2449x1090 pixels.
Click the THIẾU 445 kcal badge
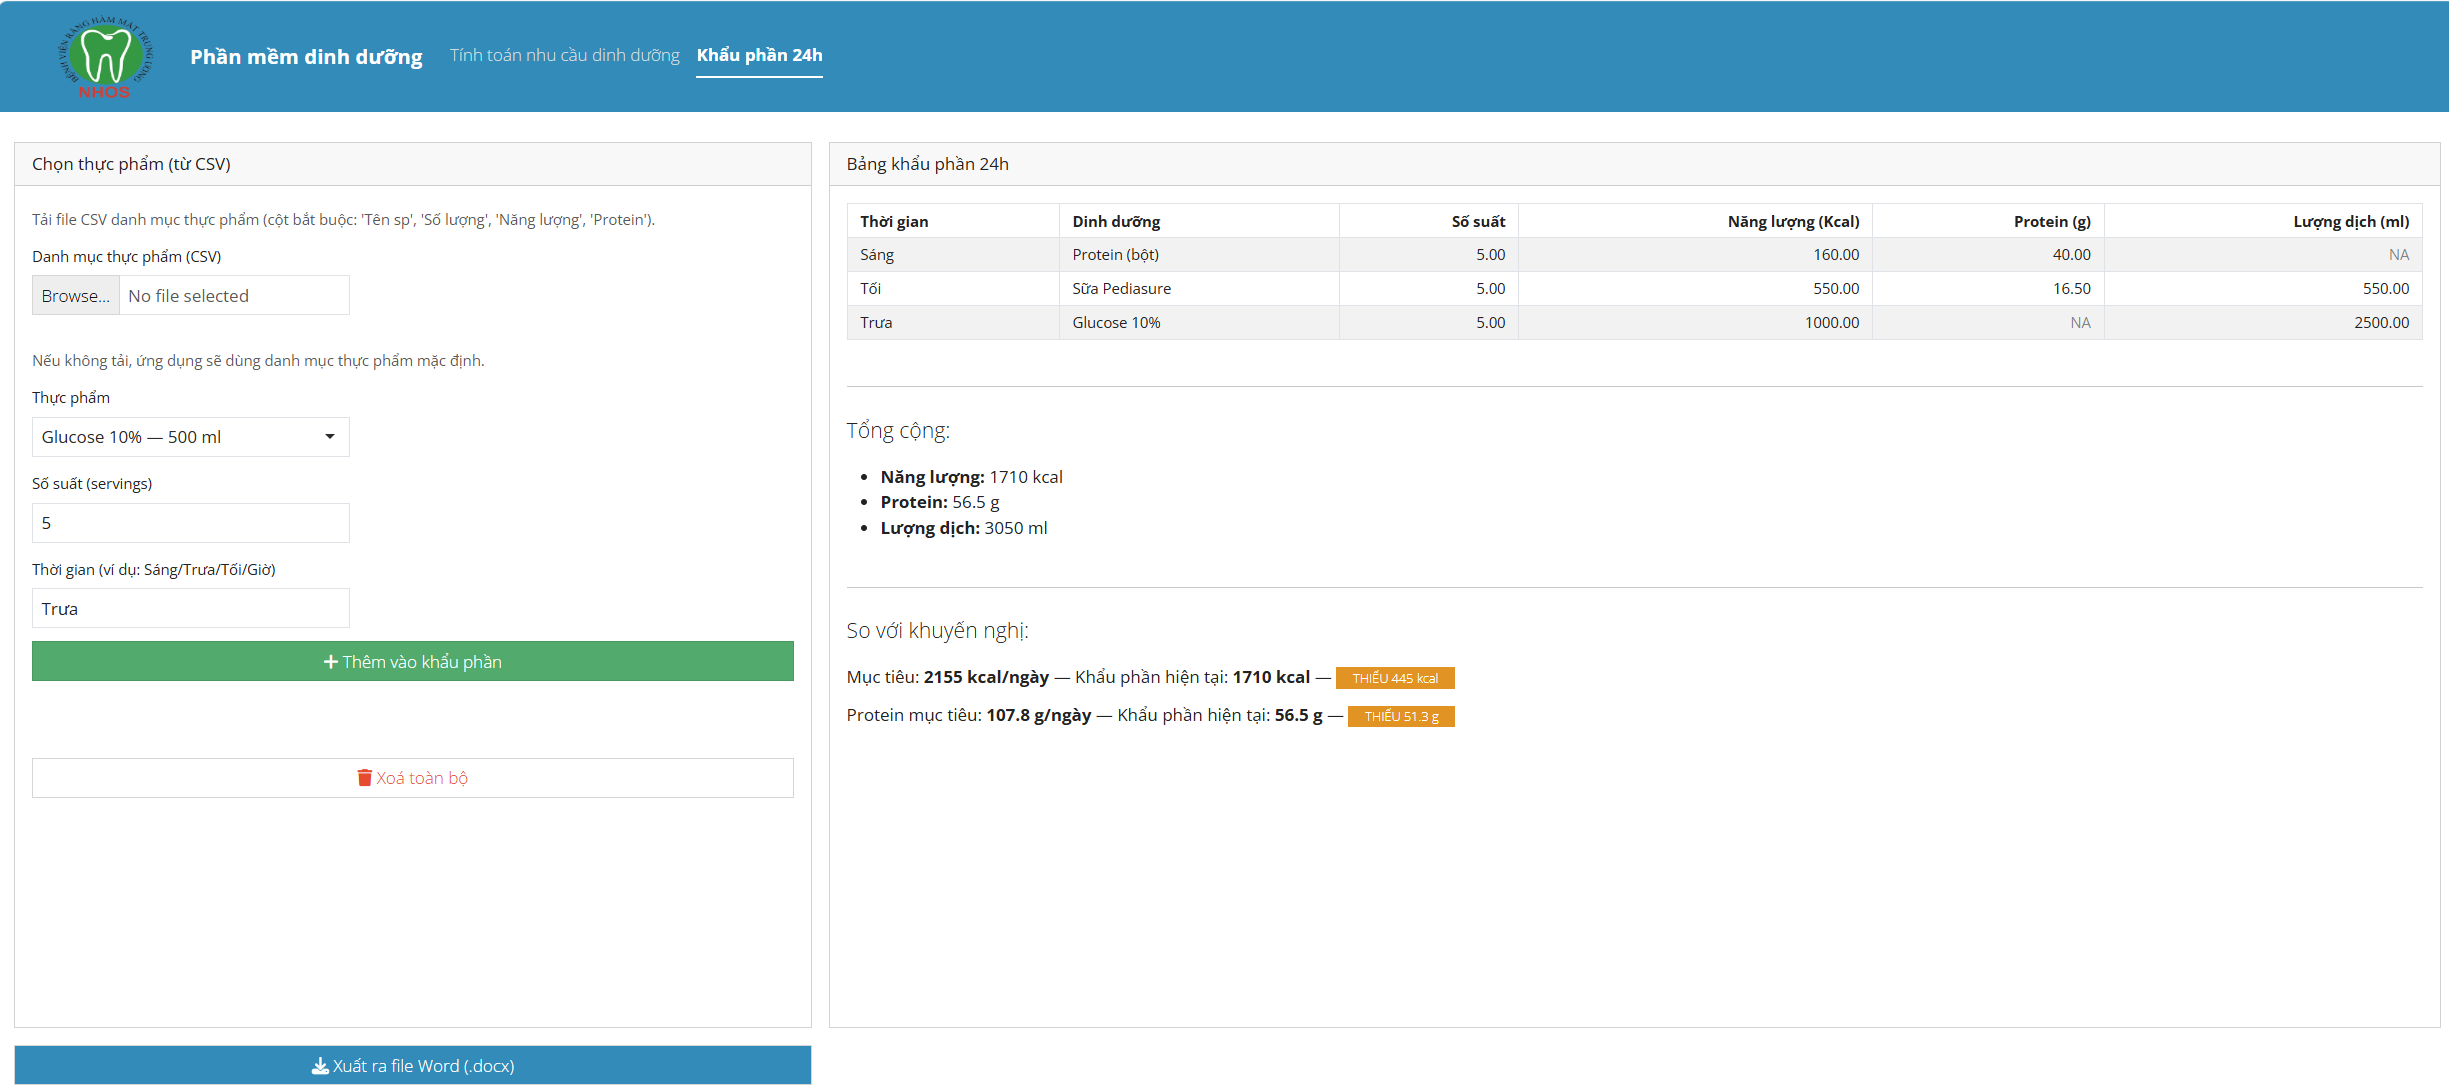coord(1394,678)
